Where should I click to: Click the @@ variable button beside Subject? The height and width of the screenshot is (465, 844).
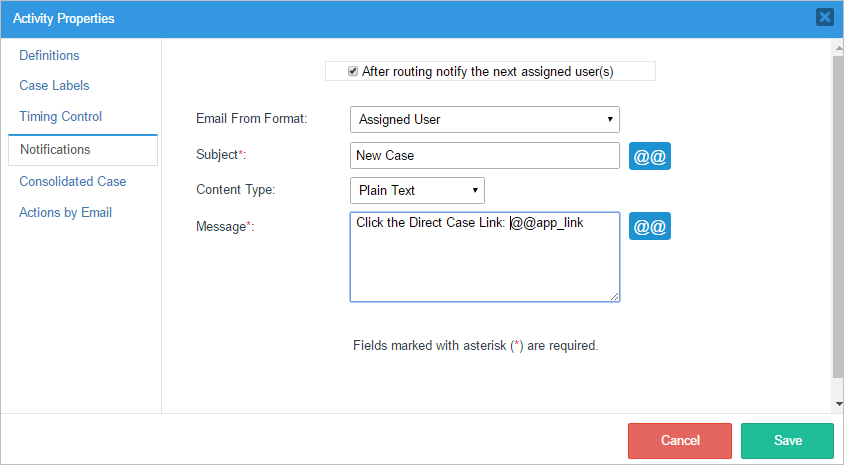pos(650,157)
